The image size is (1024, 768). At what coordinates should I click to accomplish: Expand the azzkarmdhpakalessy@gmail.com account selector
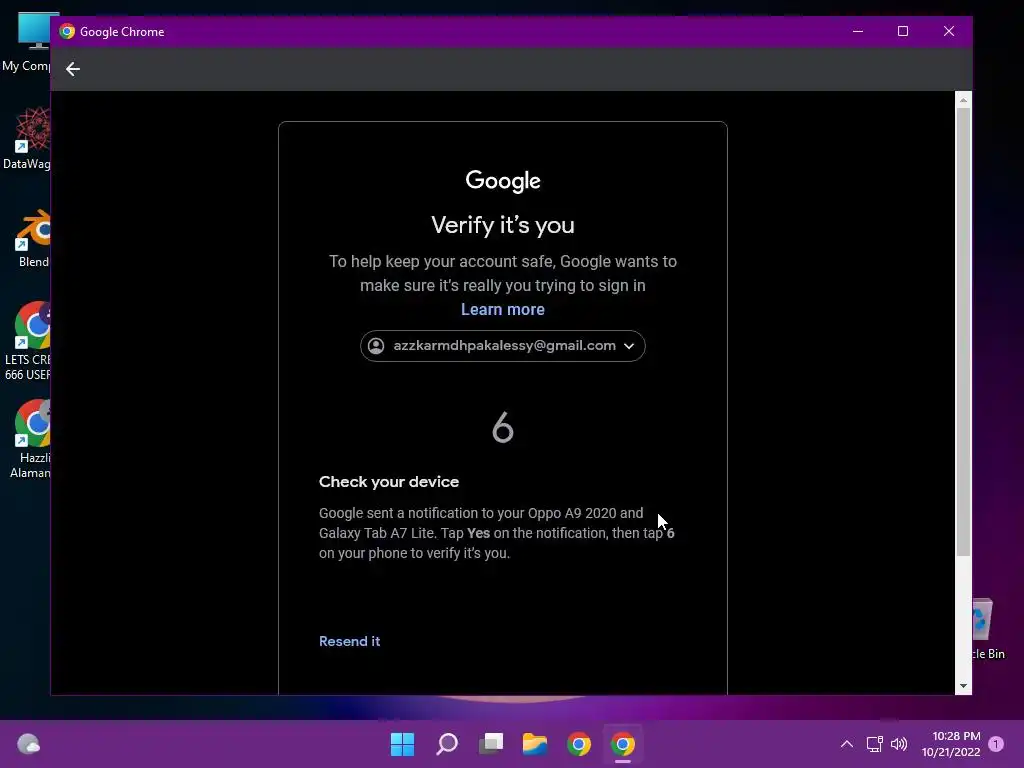pos(502,345)
